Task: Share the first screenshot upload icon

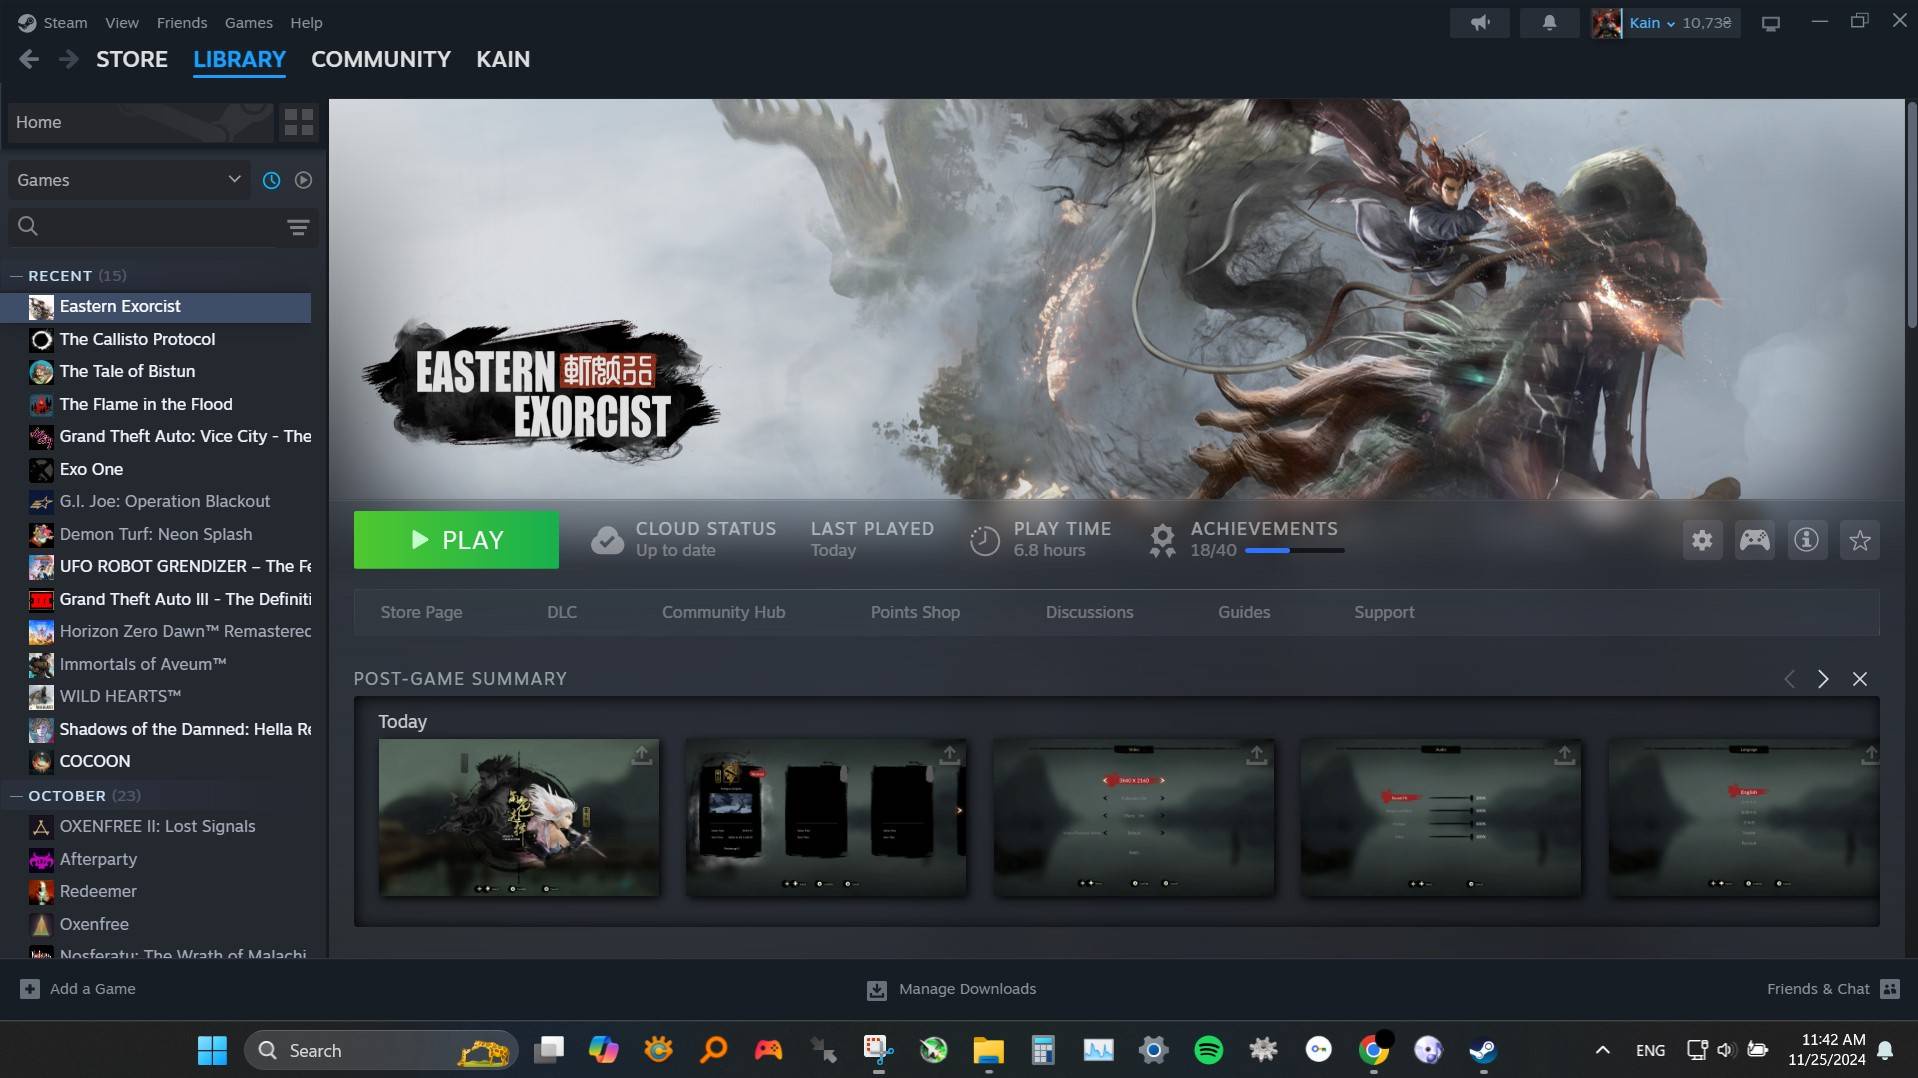Action: coord(642,755)
